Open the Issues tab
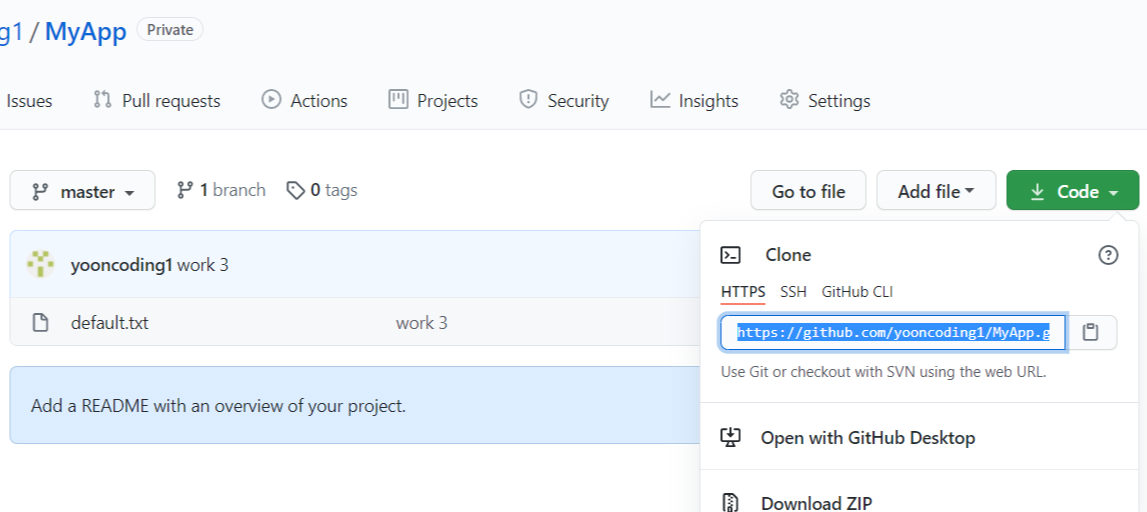This screenshot has width=1147, height=512. (29, 100)
